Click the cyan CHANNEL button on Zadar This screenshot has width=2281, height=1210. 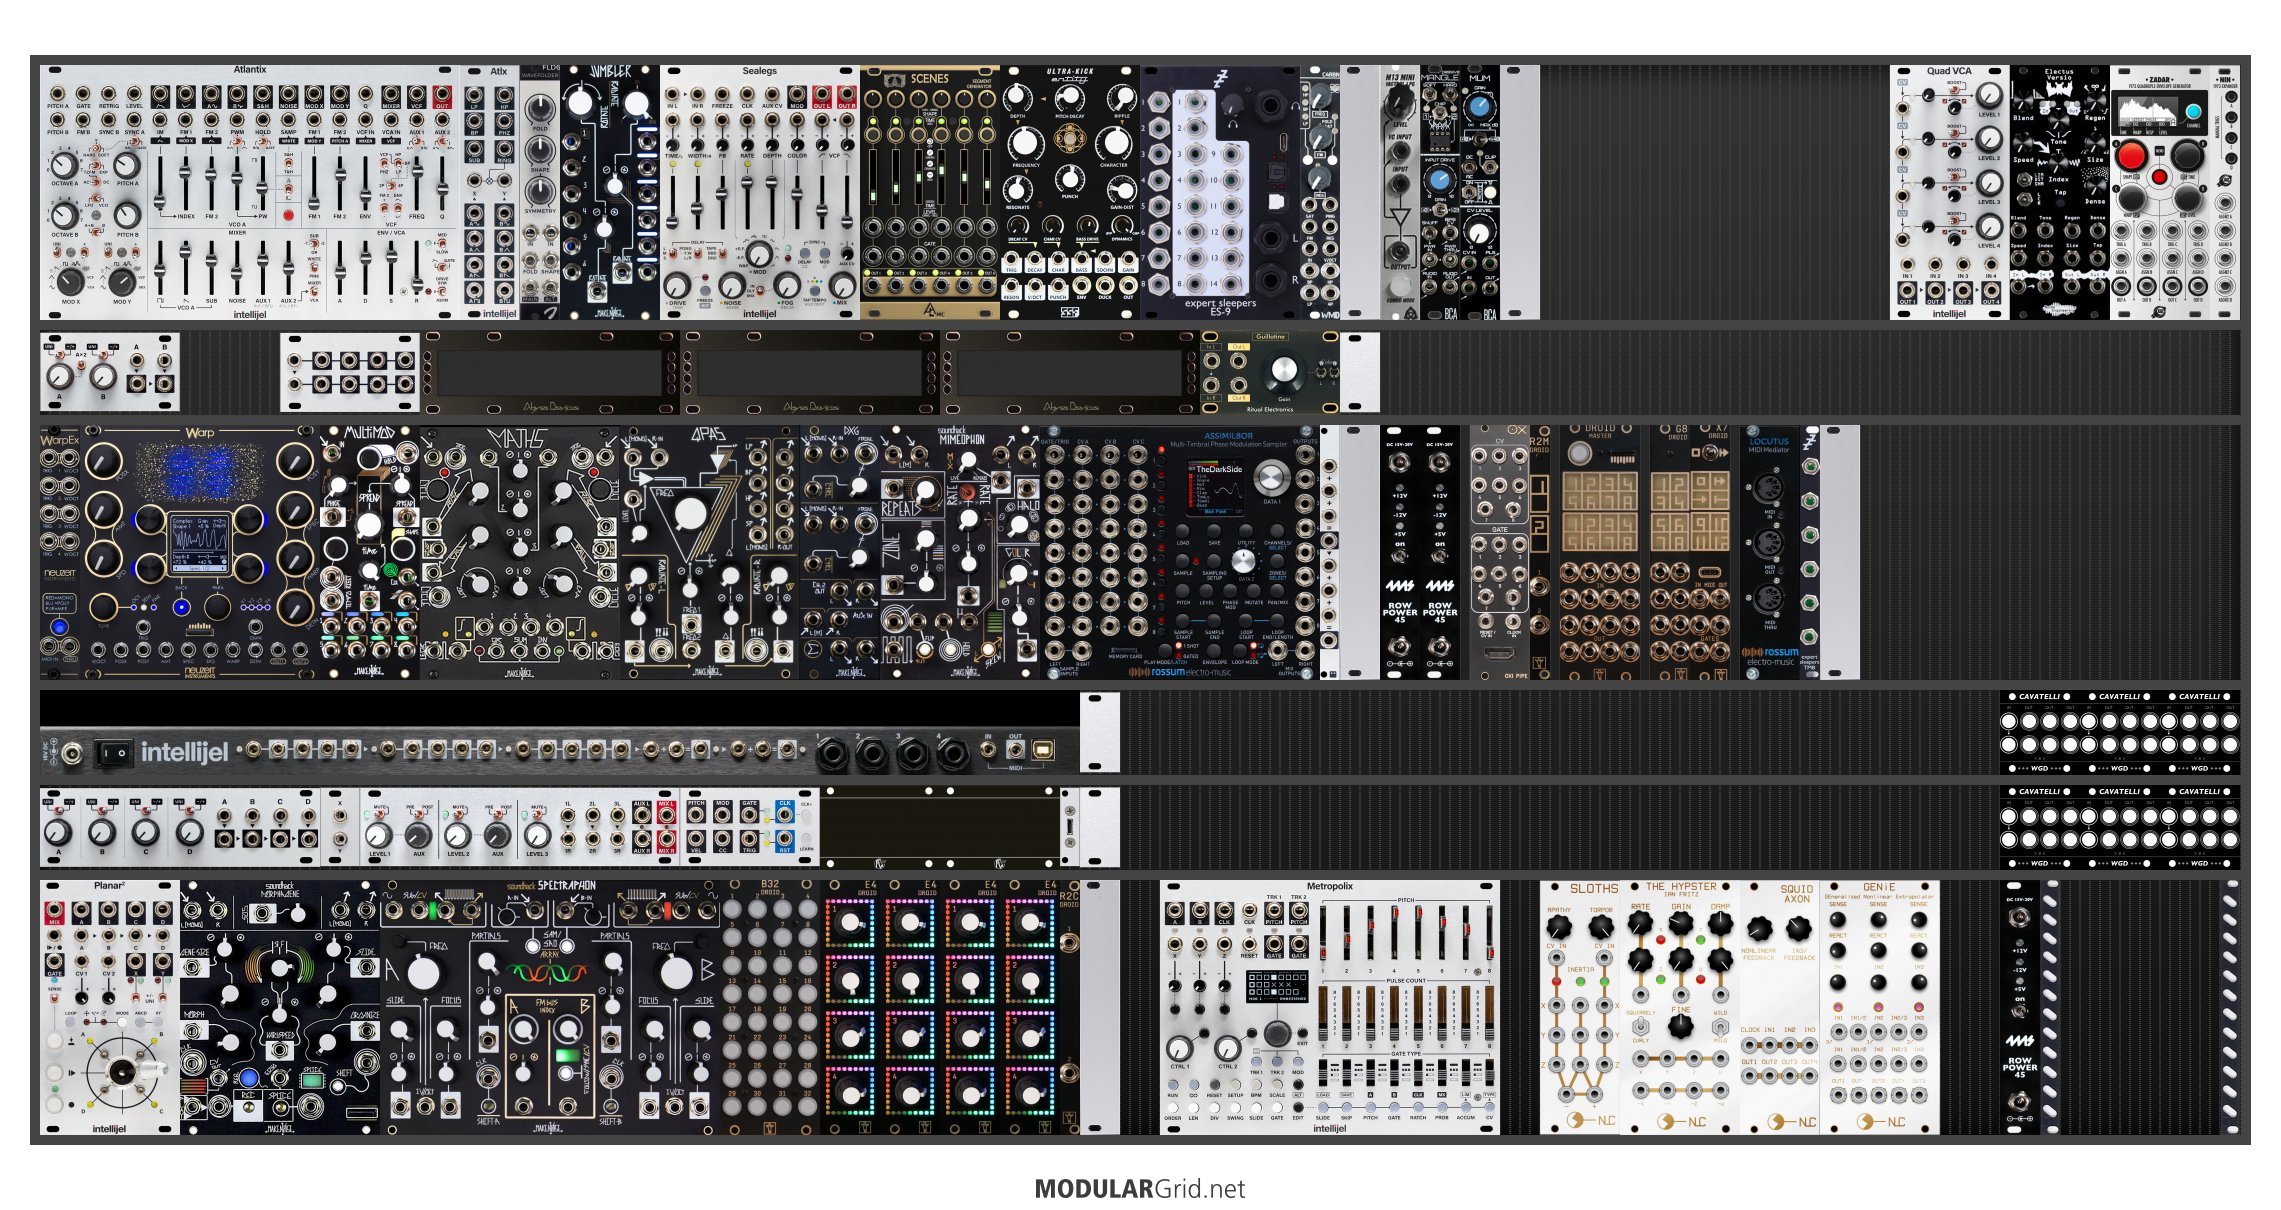tap(2193, 112)
